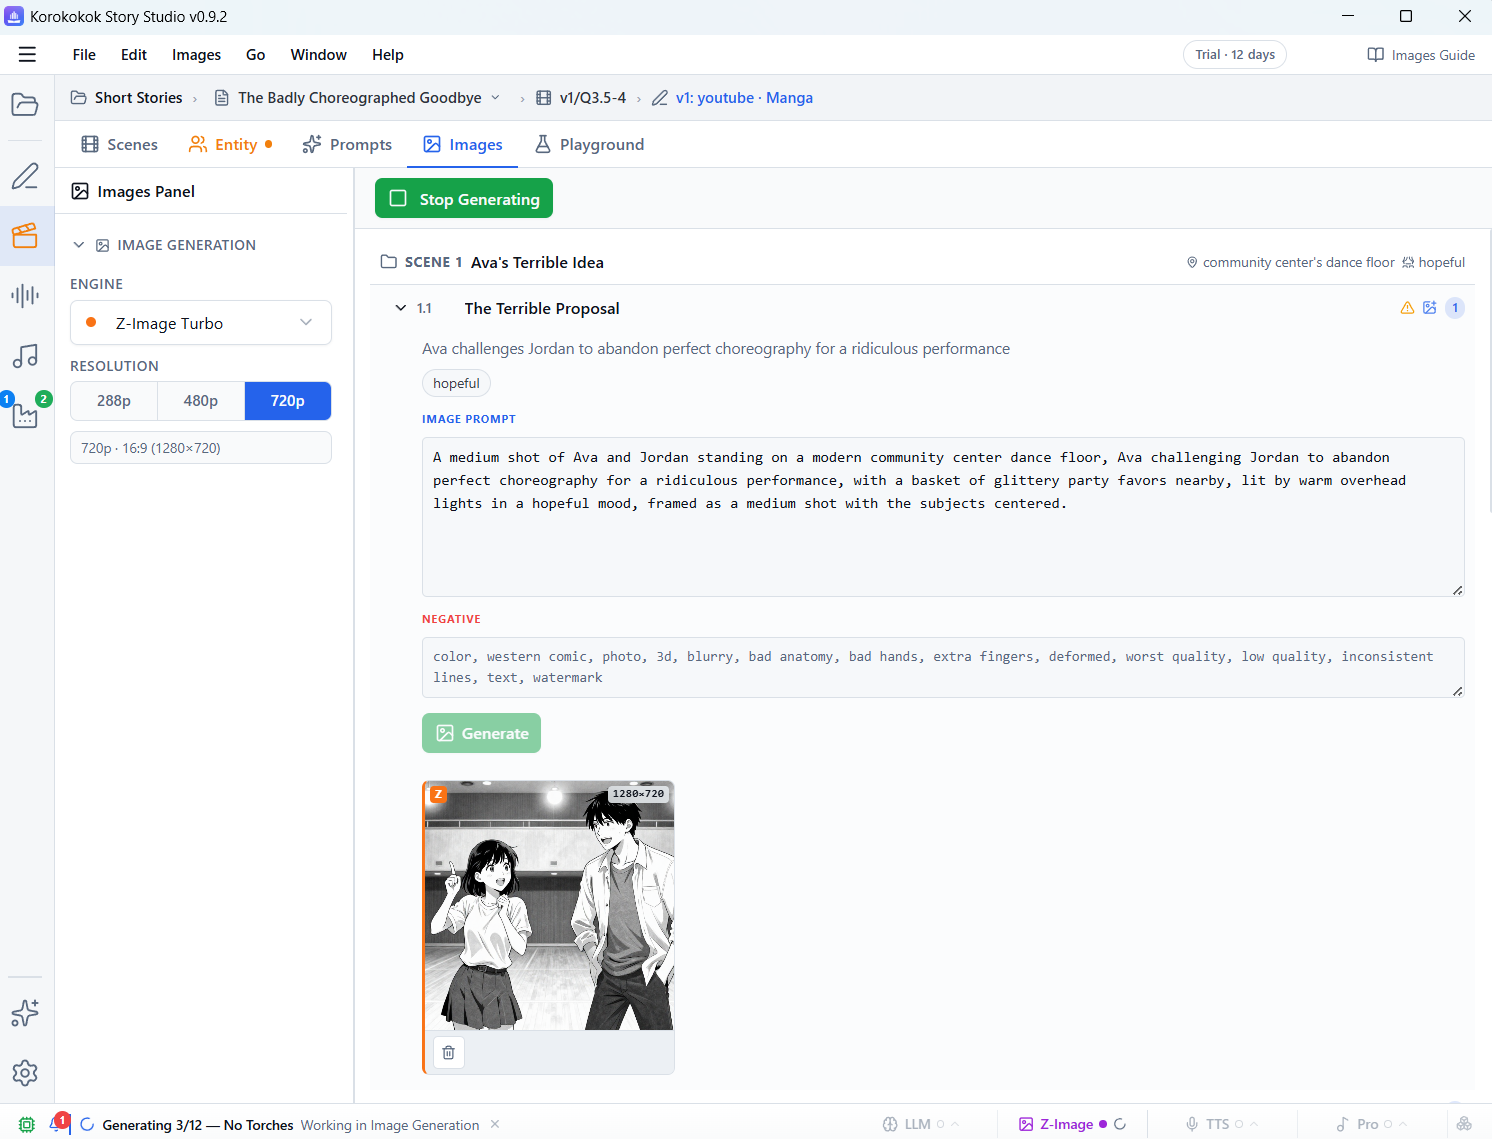The width and height of the screenshot is (1492, 1139).
Task: Click into the negative prompt text area
Action: coord(943,667)
